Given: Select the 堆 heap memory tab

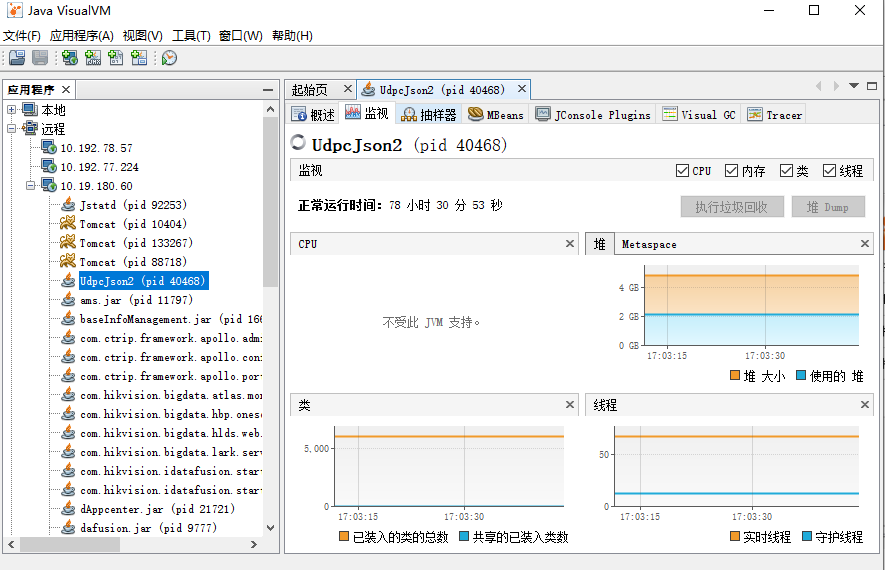Looking at the screenshot, I should click(599, 244).
